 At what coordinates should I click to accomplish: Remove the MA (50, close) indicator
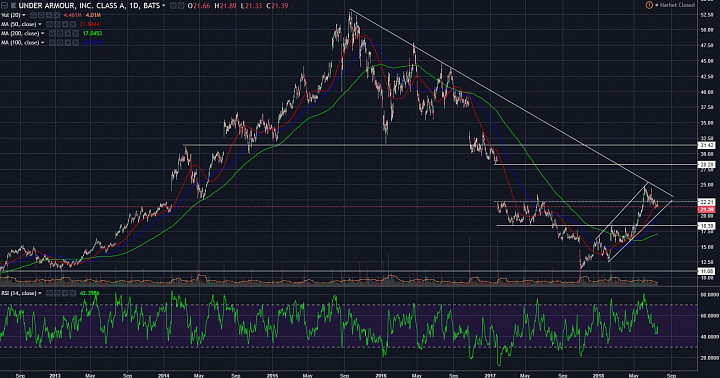click(73, 24)
